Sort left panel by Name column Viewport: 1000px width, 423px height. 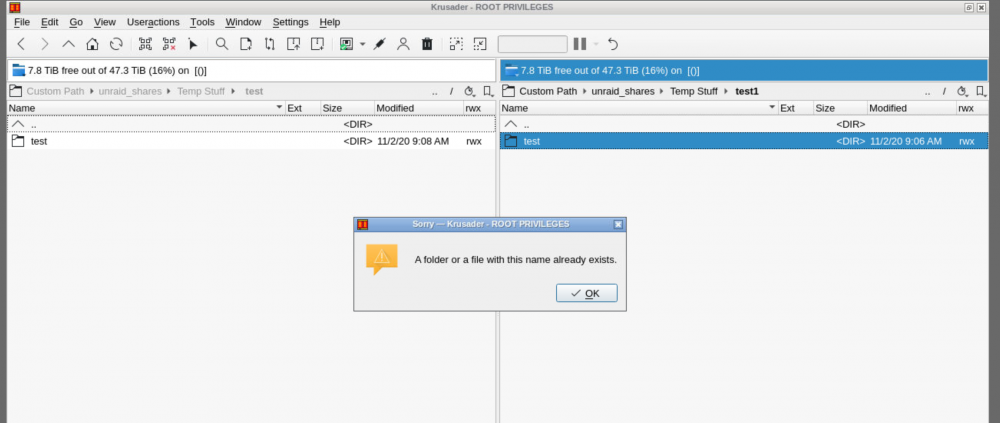click(145, 108)
